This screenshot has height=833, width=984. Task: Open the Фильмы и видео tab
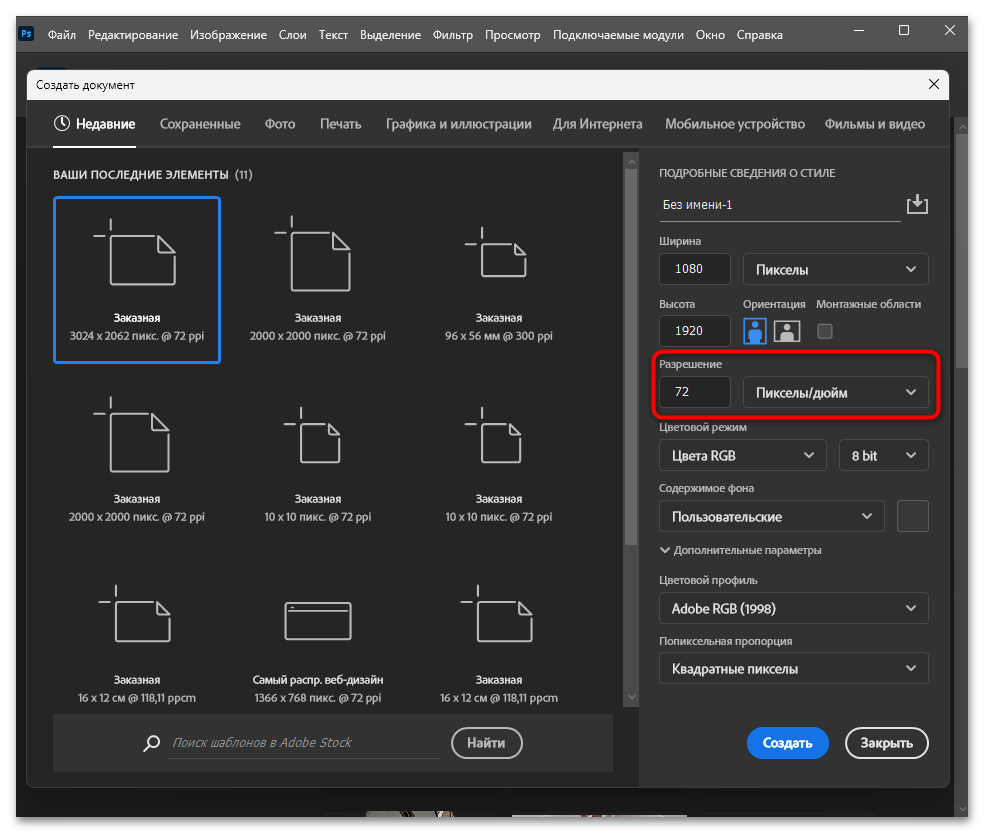(875, 124)
